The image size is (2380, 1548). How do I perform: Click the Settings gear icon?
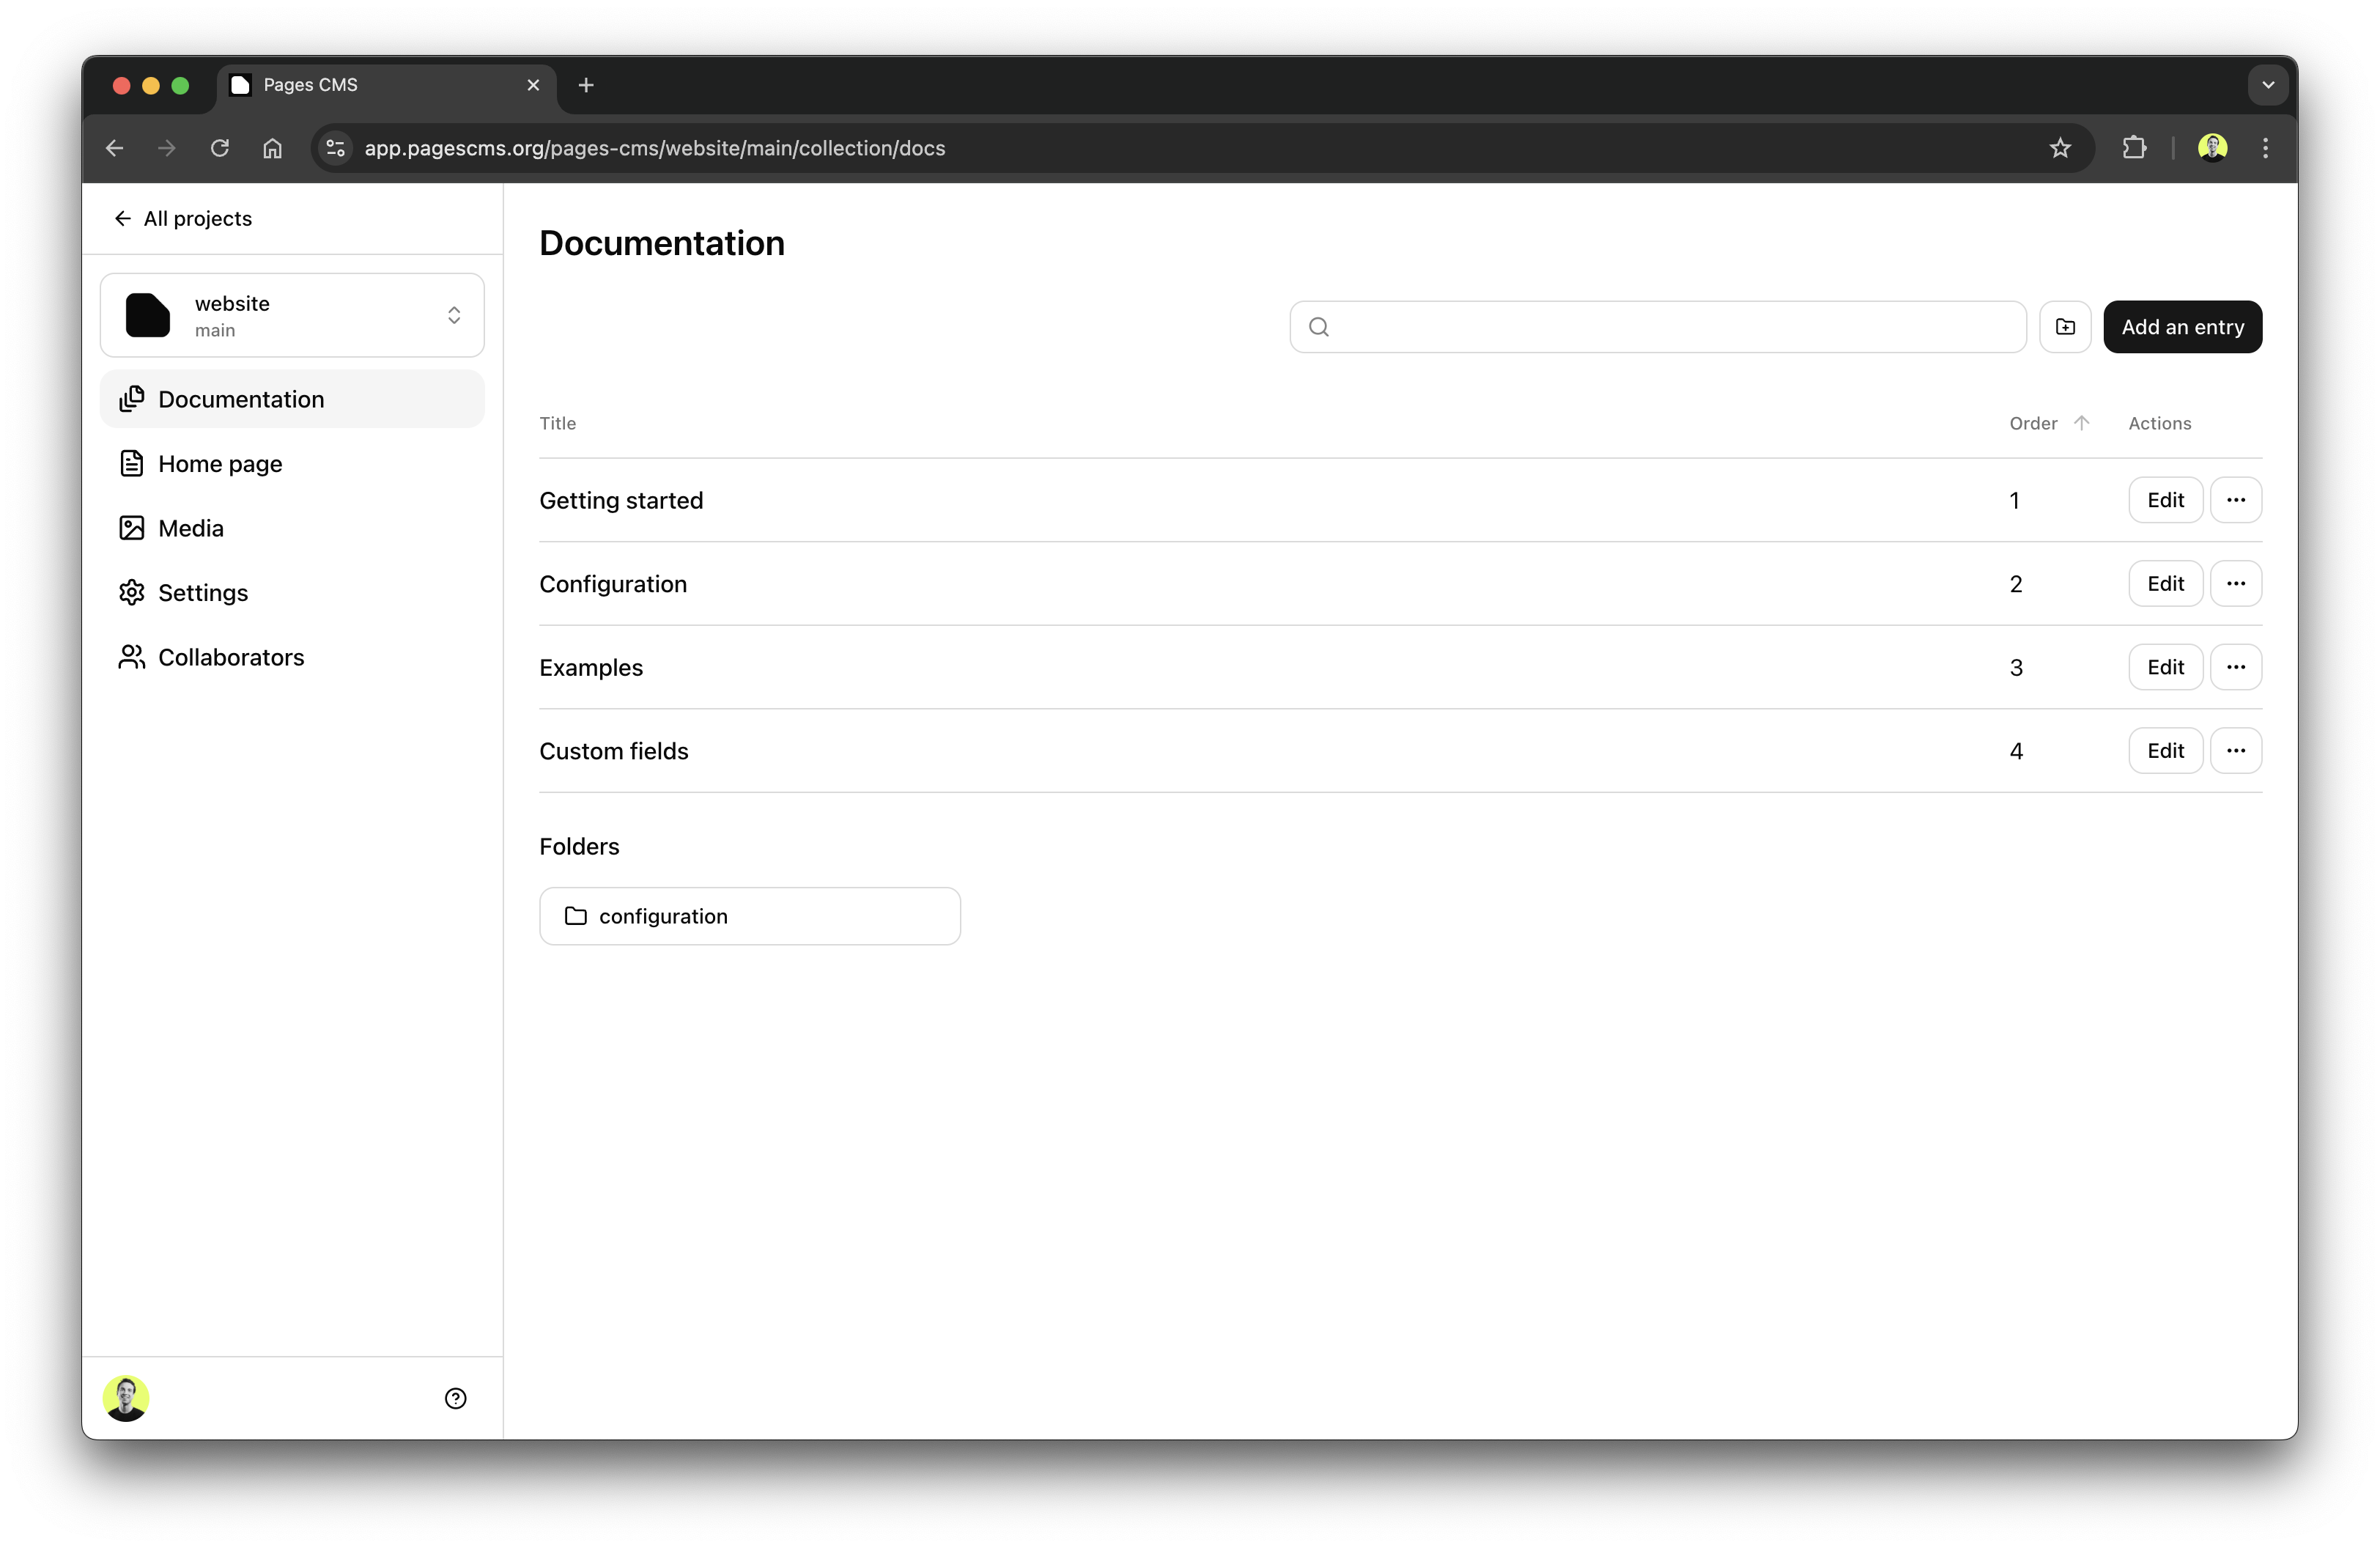click(x=133, y=592)
